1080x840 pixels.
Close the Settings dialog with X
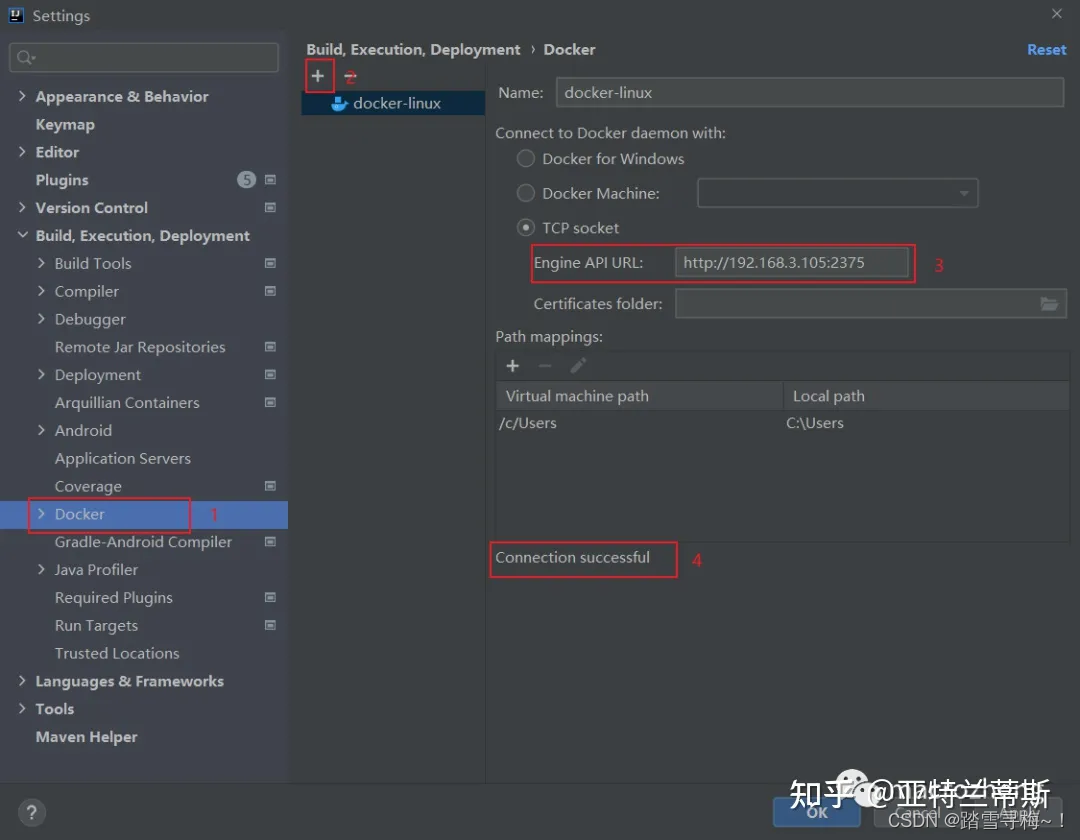pyautogui.click(x=1057, y=14)
